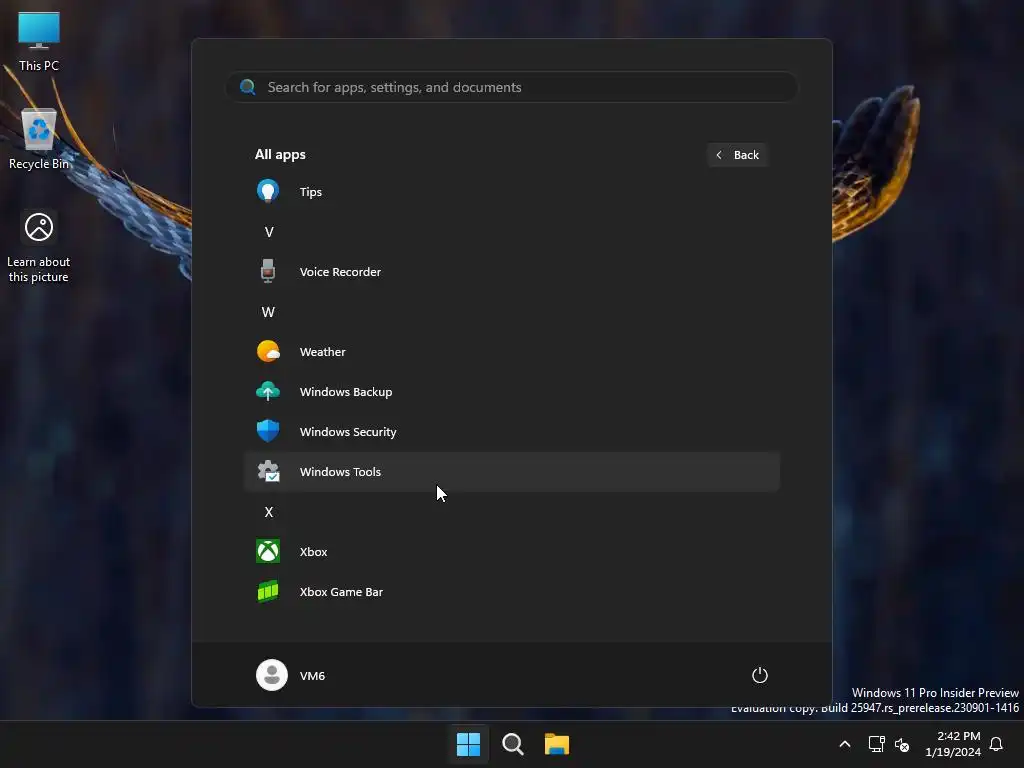Open the power options button
1024x768 pixels.
pos(760,675)
